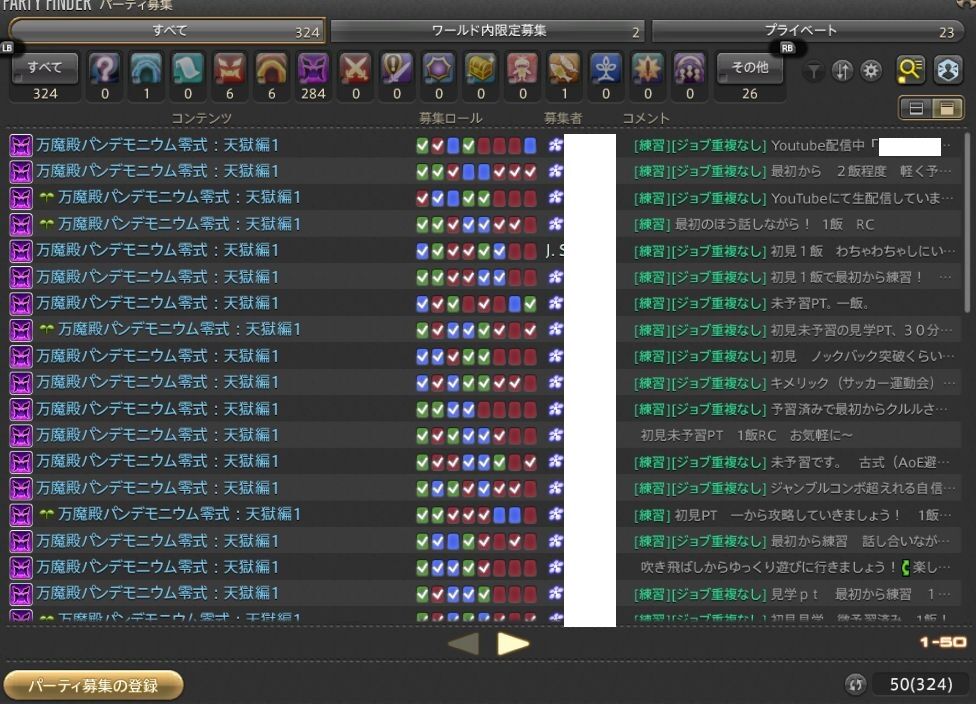976x704 pixels.
Task: Click the sort order arrows icon
Action: pos(842,71)
